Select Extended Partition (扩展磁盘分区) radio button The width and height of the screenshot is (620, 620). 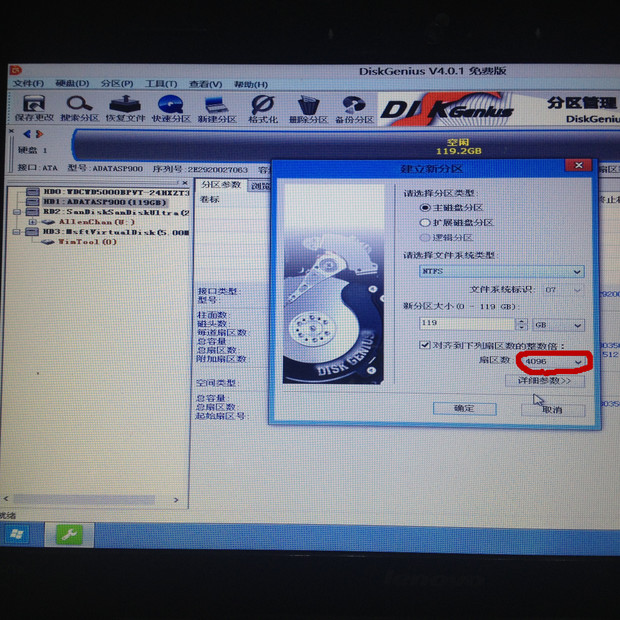click(x=425, y=223)
